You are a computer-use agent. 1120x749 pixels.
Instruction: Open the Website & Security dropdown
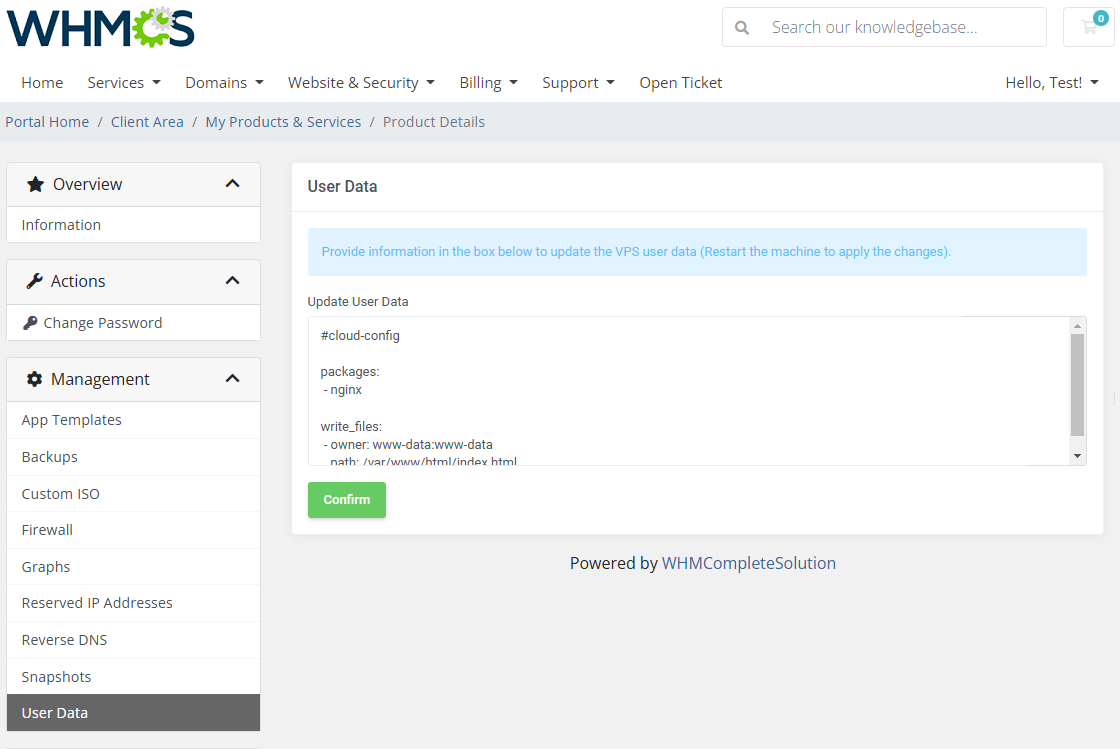click(361, 83)
